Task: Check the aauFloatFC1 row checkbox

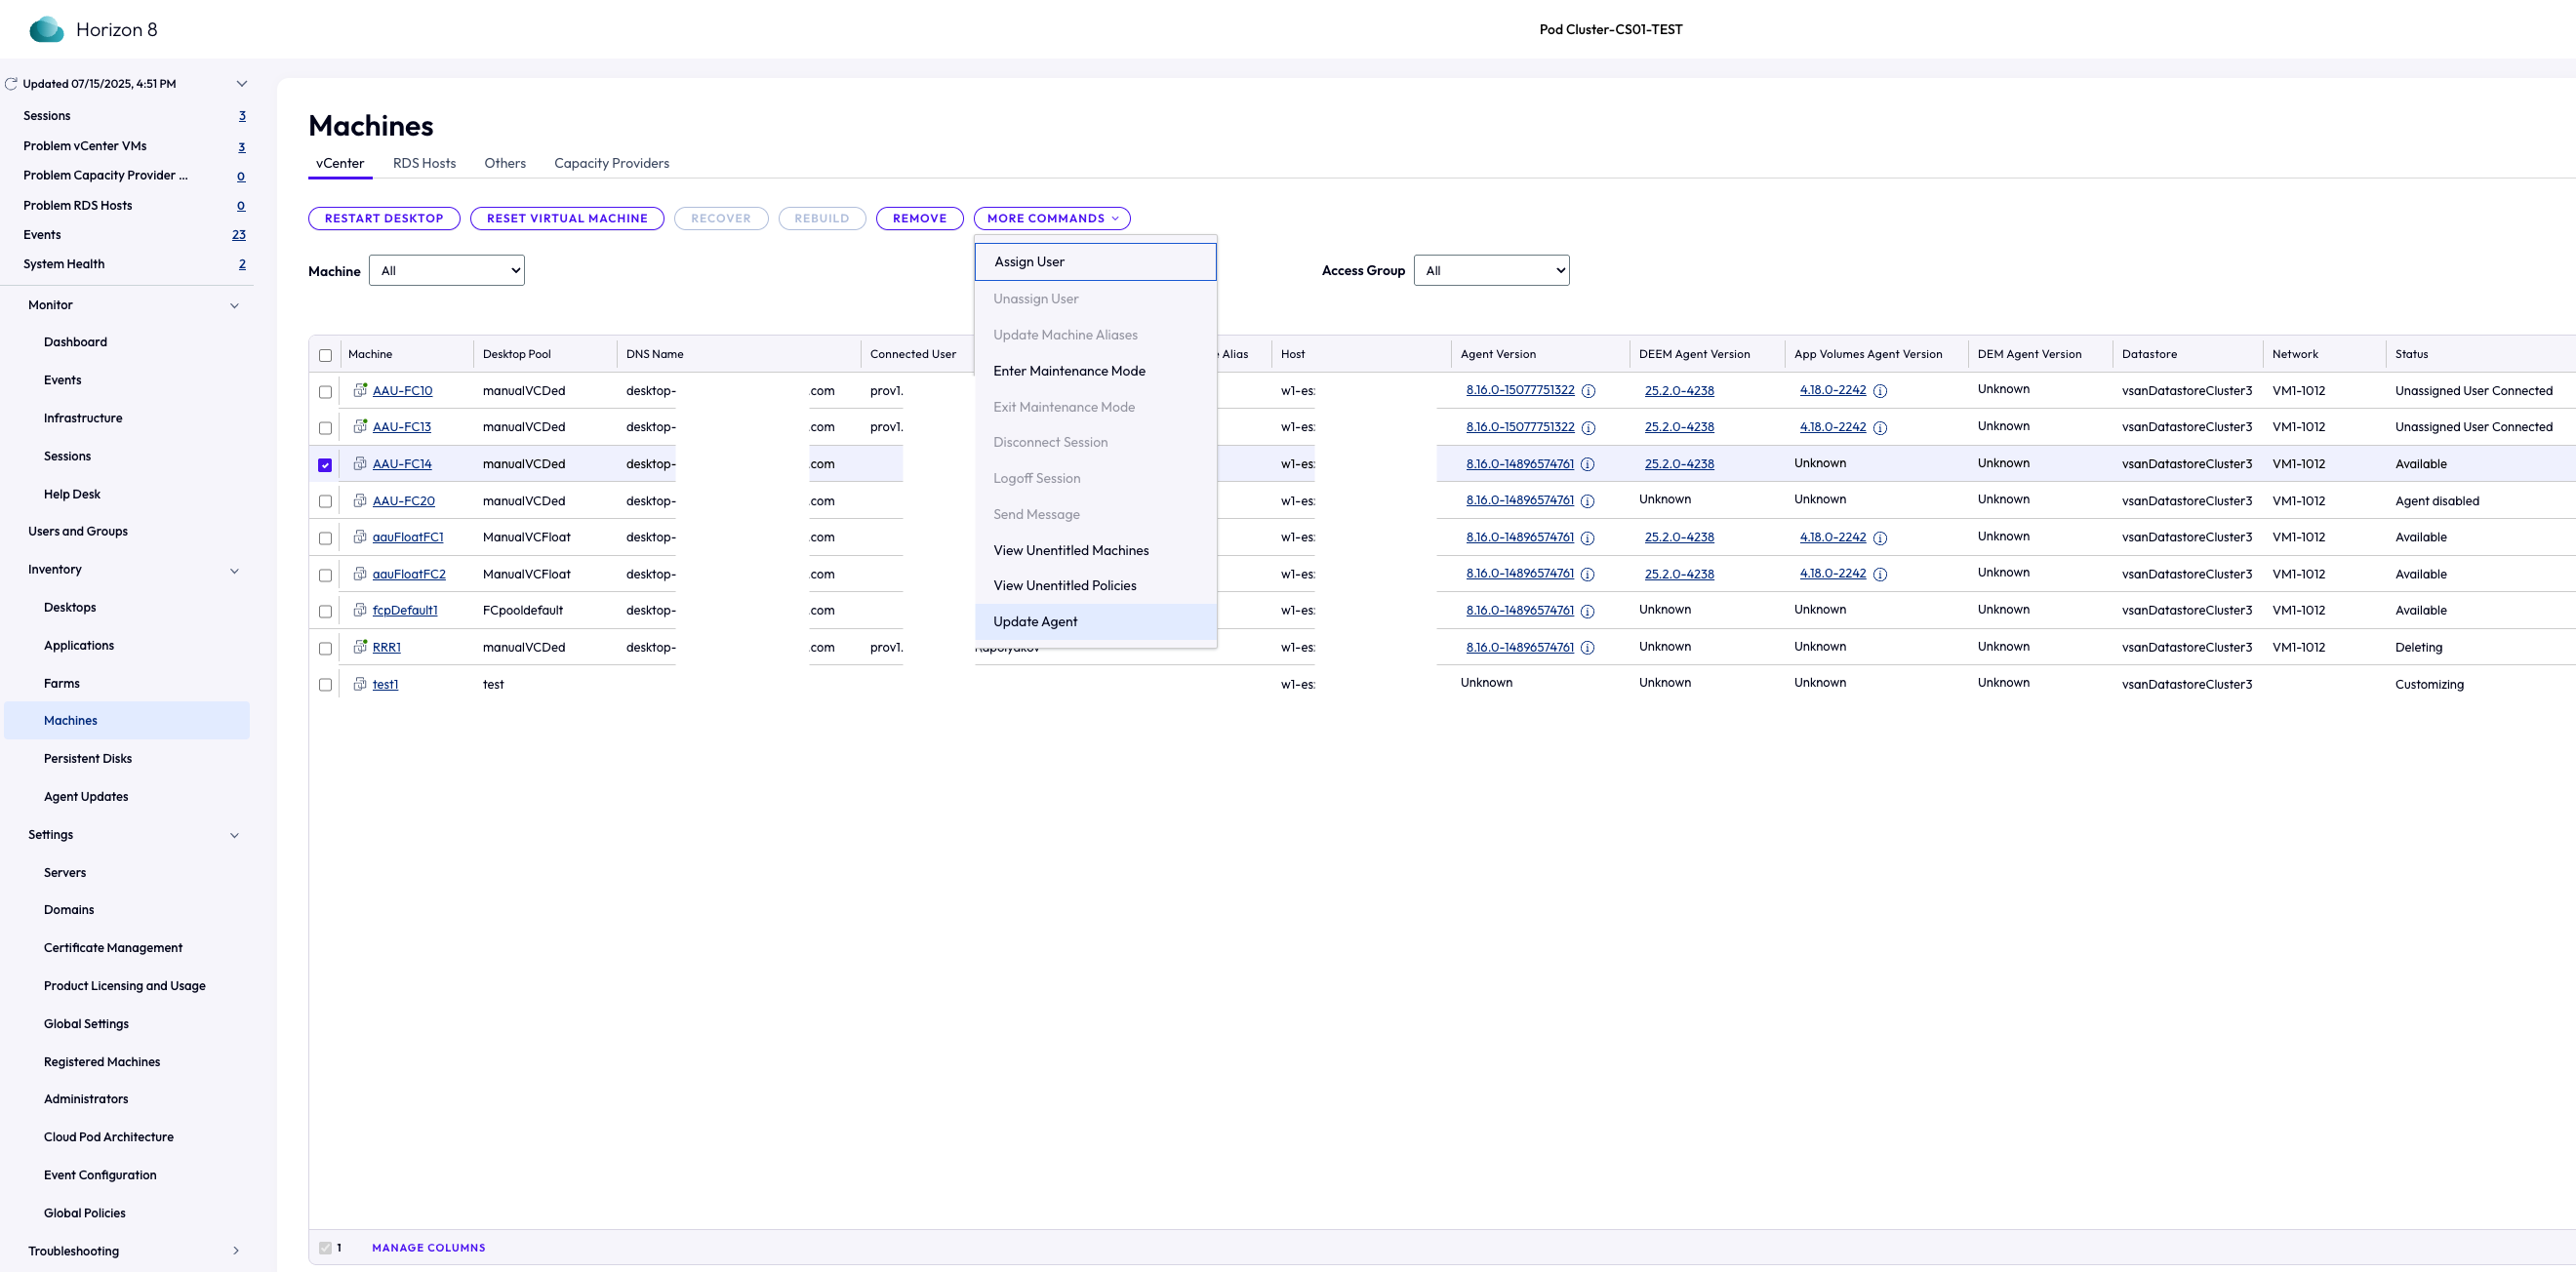Action: click(x=325, y=538)
